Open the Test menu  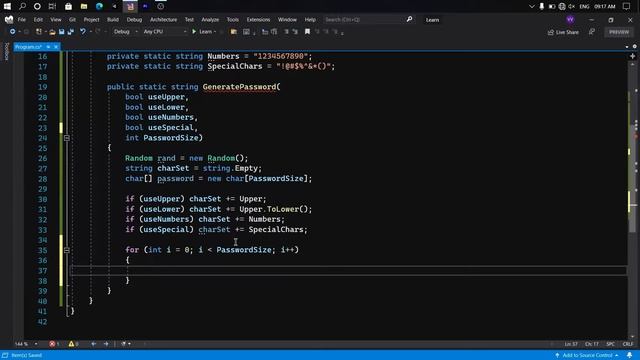189,20
